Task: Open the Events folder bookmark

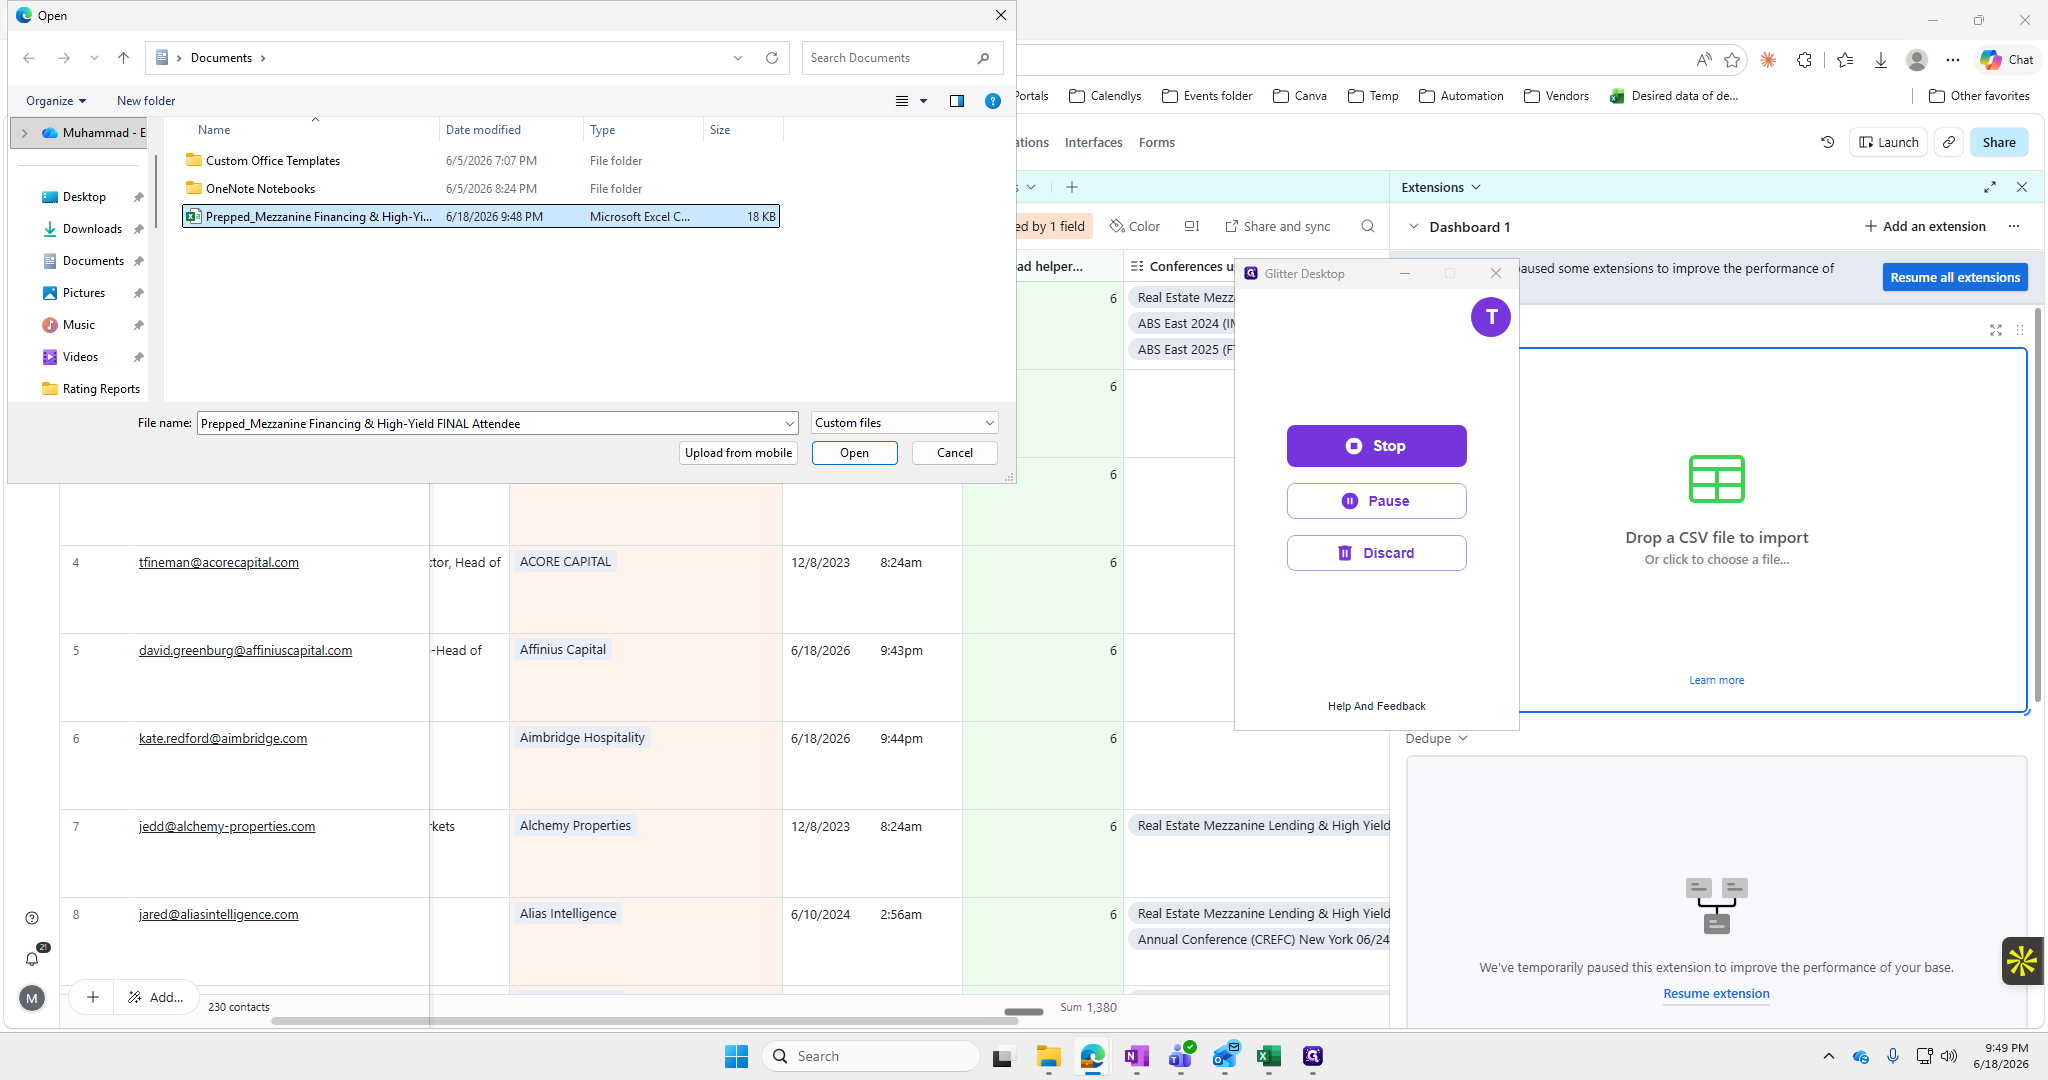Action: 1207,96
